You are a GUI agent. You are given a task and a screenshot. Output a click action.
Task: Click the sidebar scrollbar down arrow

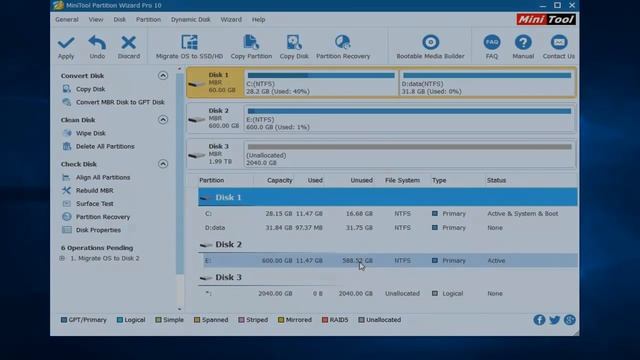tap(179, 309)
